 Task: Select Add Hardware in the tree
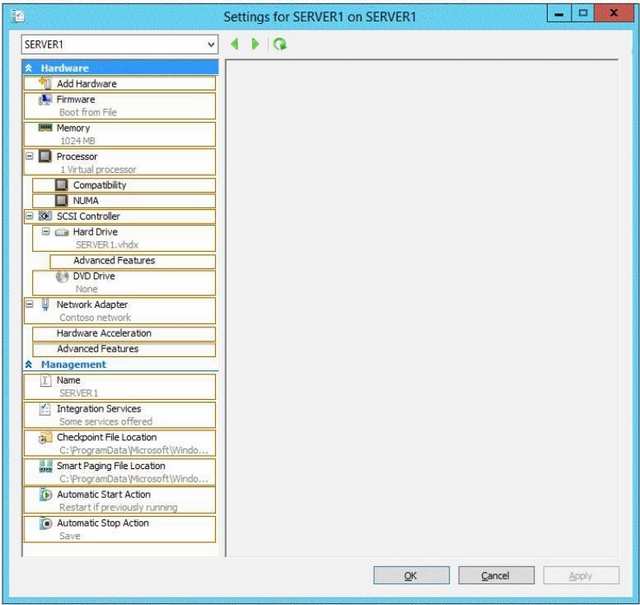coord(120,83)
